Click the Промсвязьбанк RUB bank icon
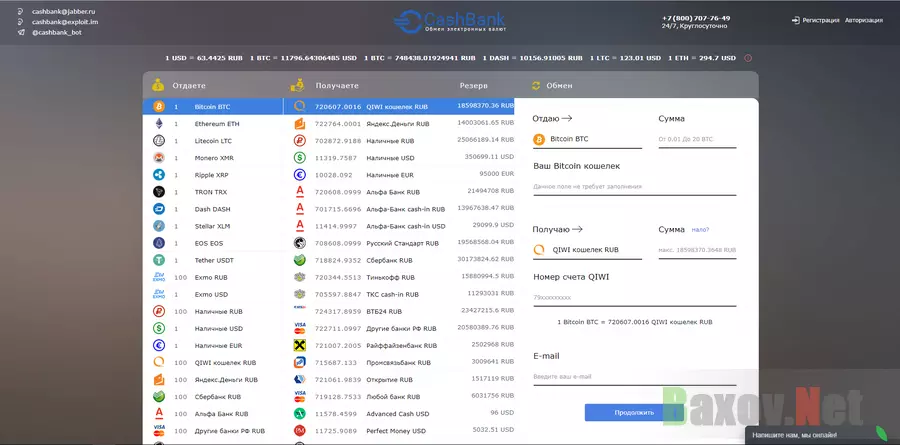This screenshot has height=445, width=900. tap(300, 362)
